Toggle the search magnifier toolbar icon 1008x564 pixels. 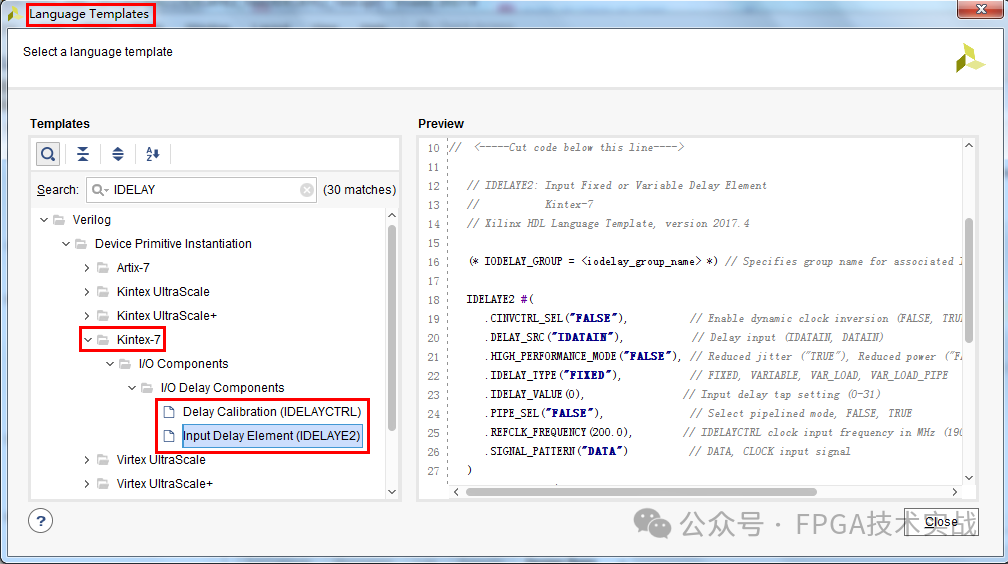point(48,154)
